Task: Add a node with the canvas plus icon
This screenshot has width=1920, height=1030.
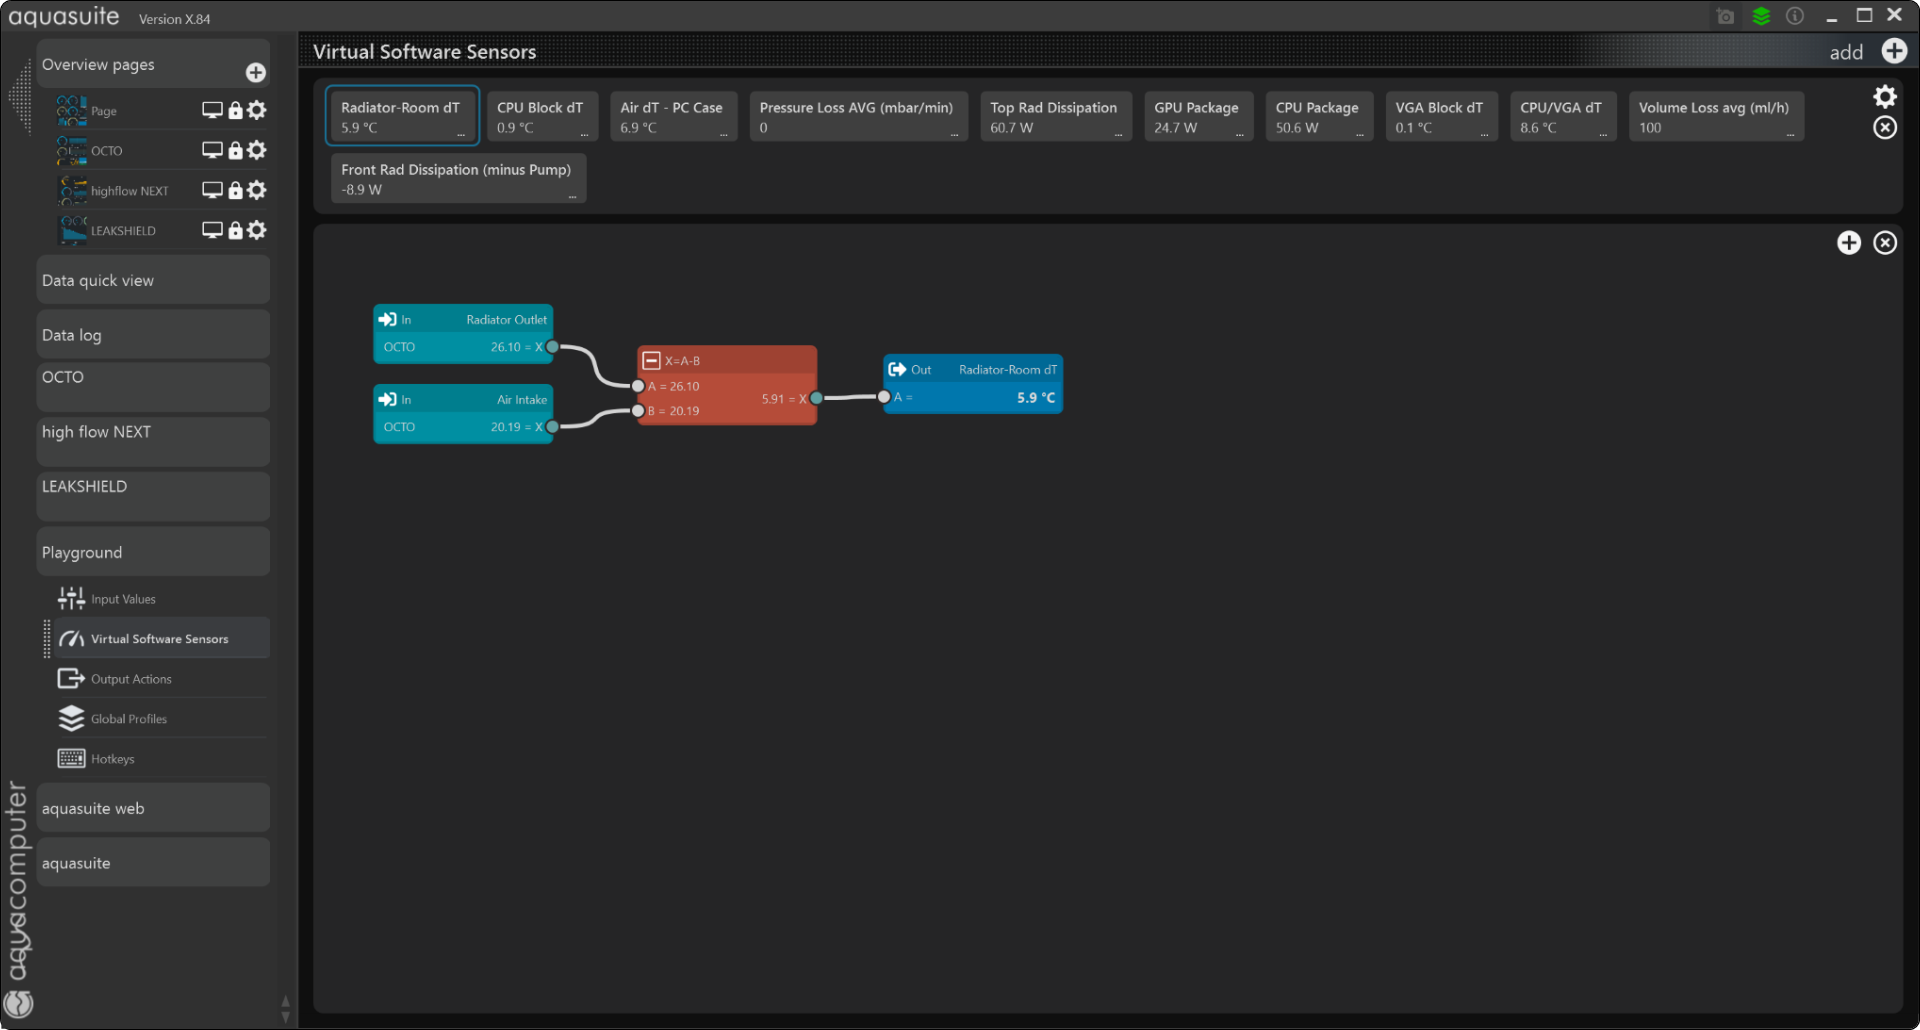Action: pos(1848,243)
